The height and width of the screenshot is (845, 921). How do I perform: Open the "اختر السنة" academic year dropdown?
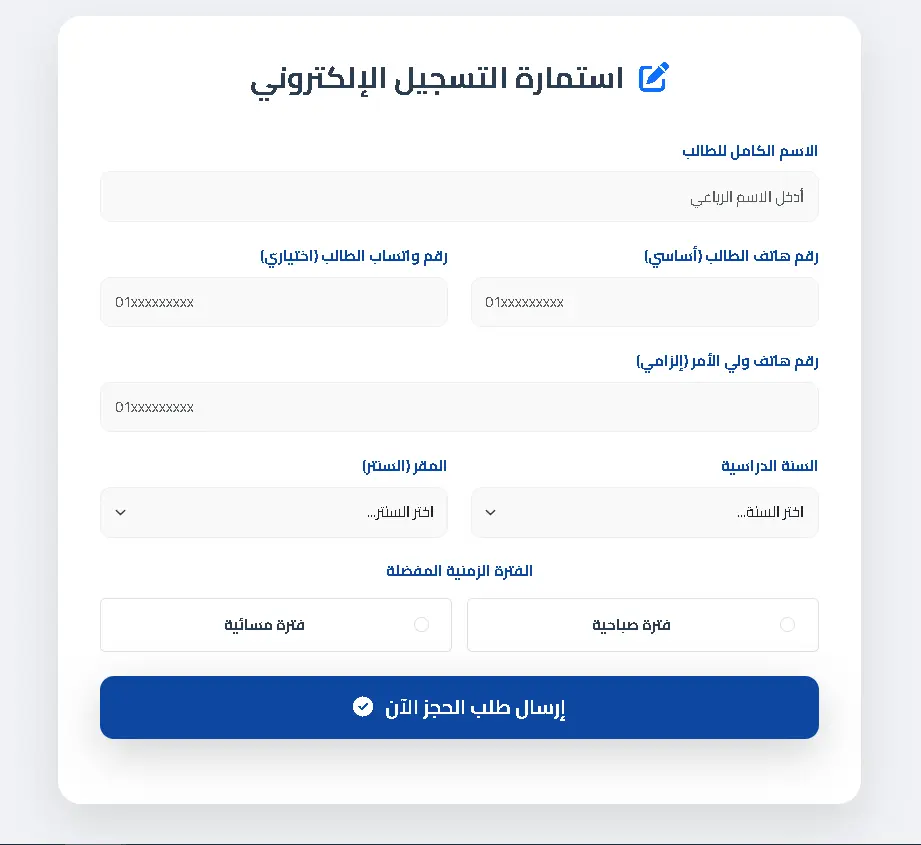click(644, 512)
